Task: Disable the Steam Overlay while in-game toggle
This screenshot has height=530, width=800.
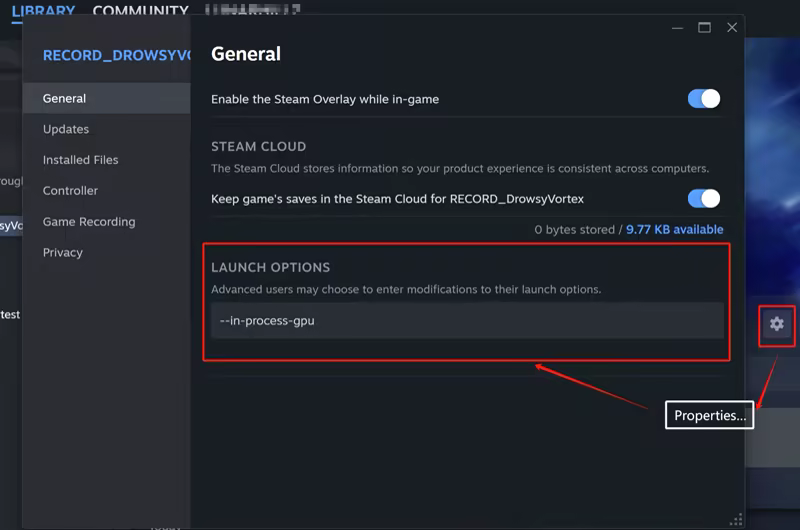Action: [703, 99]
